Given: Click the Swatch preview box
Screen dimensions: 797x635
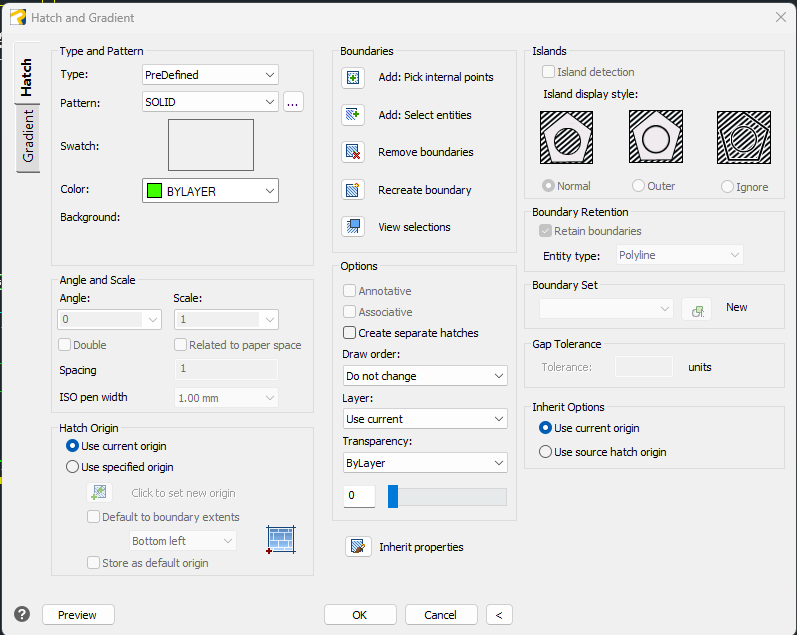Looking at the screenshot, I should pos(210,145).
